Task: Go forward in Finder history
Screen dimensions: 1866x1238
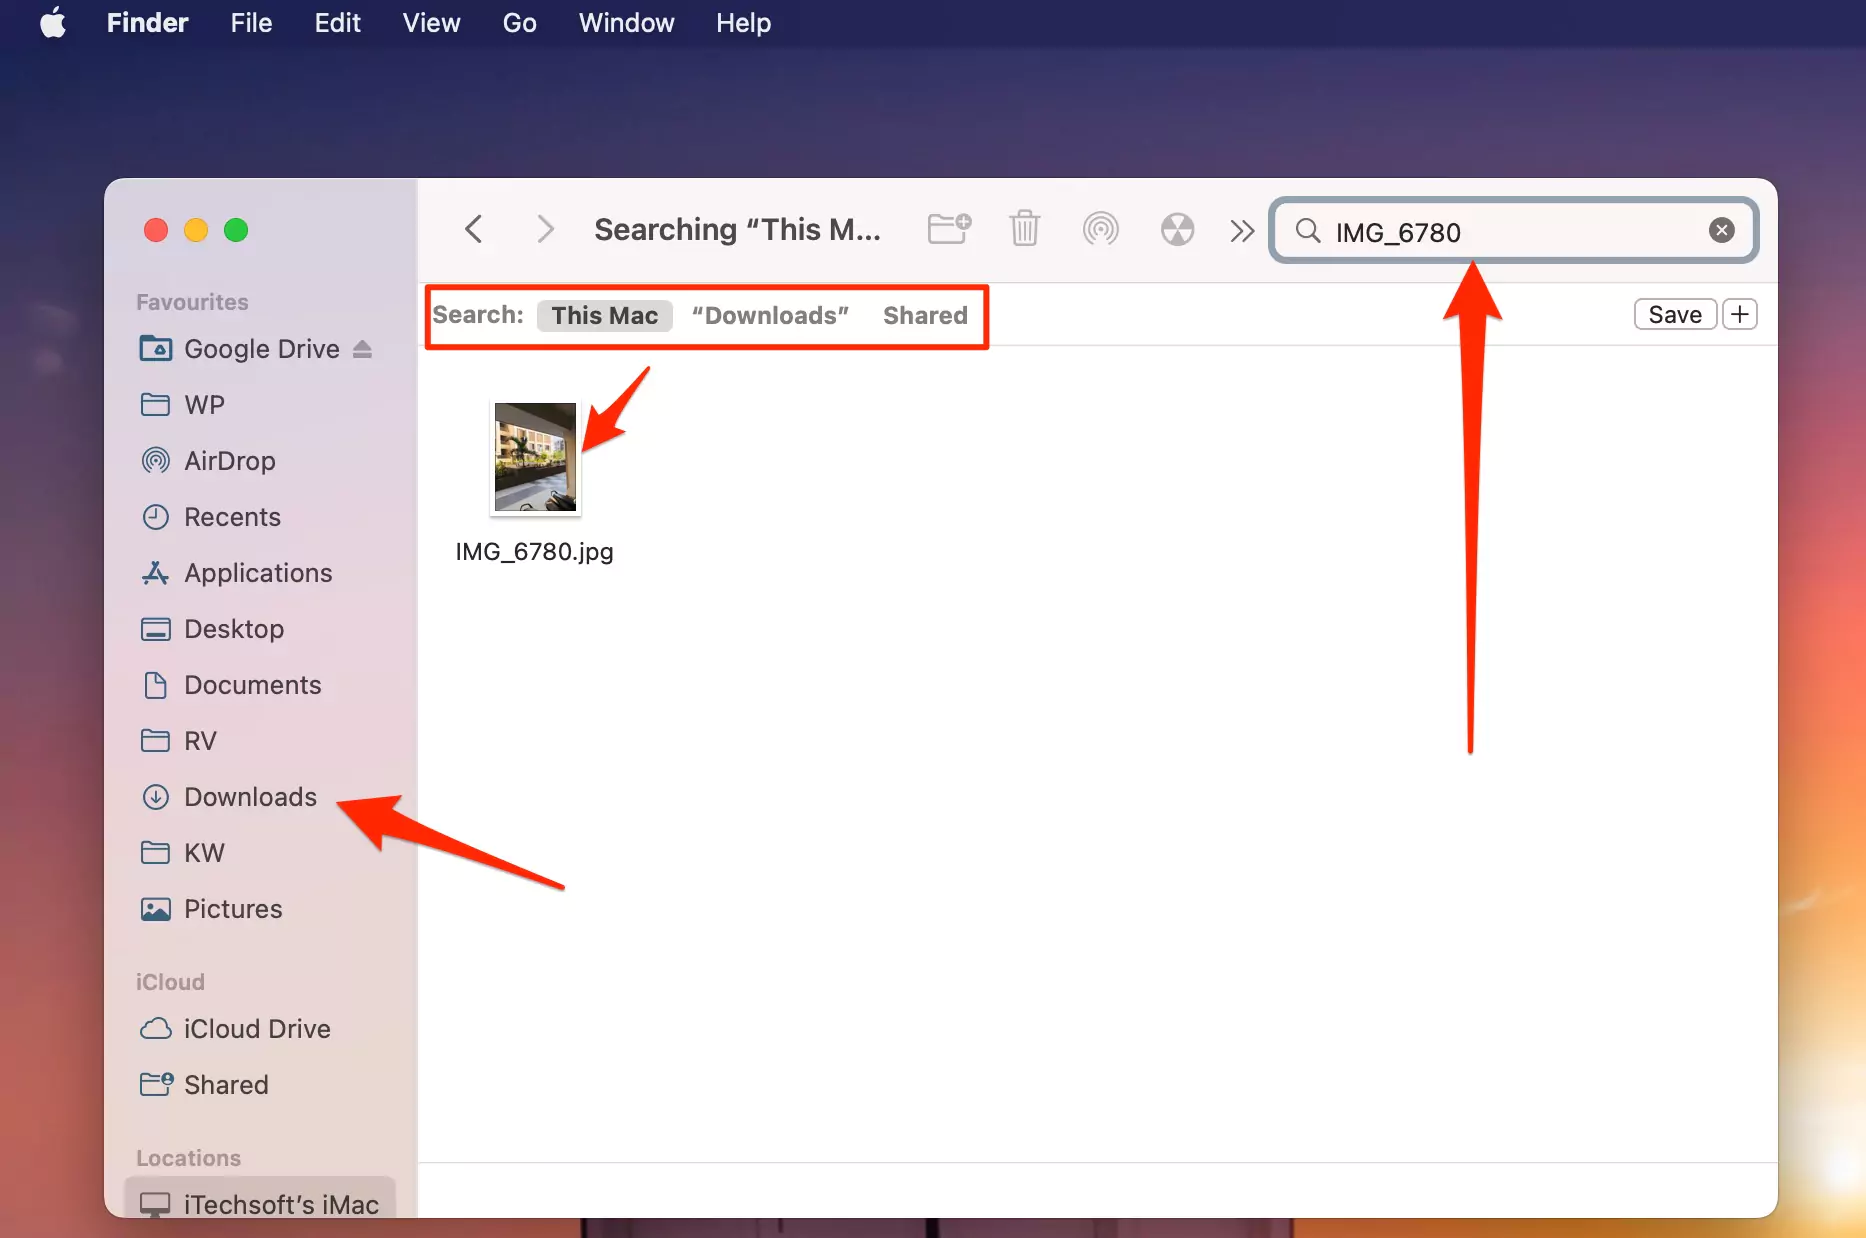Action: point(545,229)
